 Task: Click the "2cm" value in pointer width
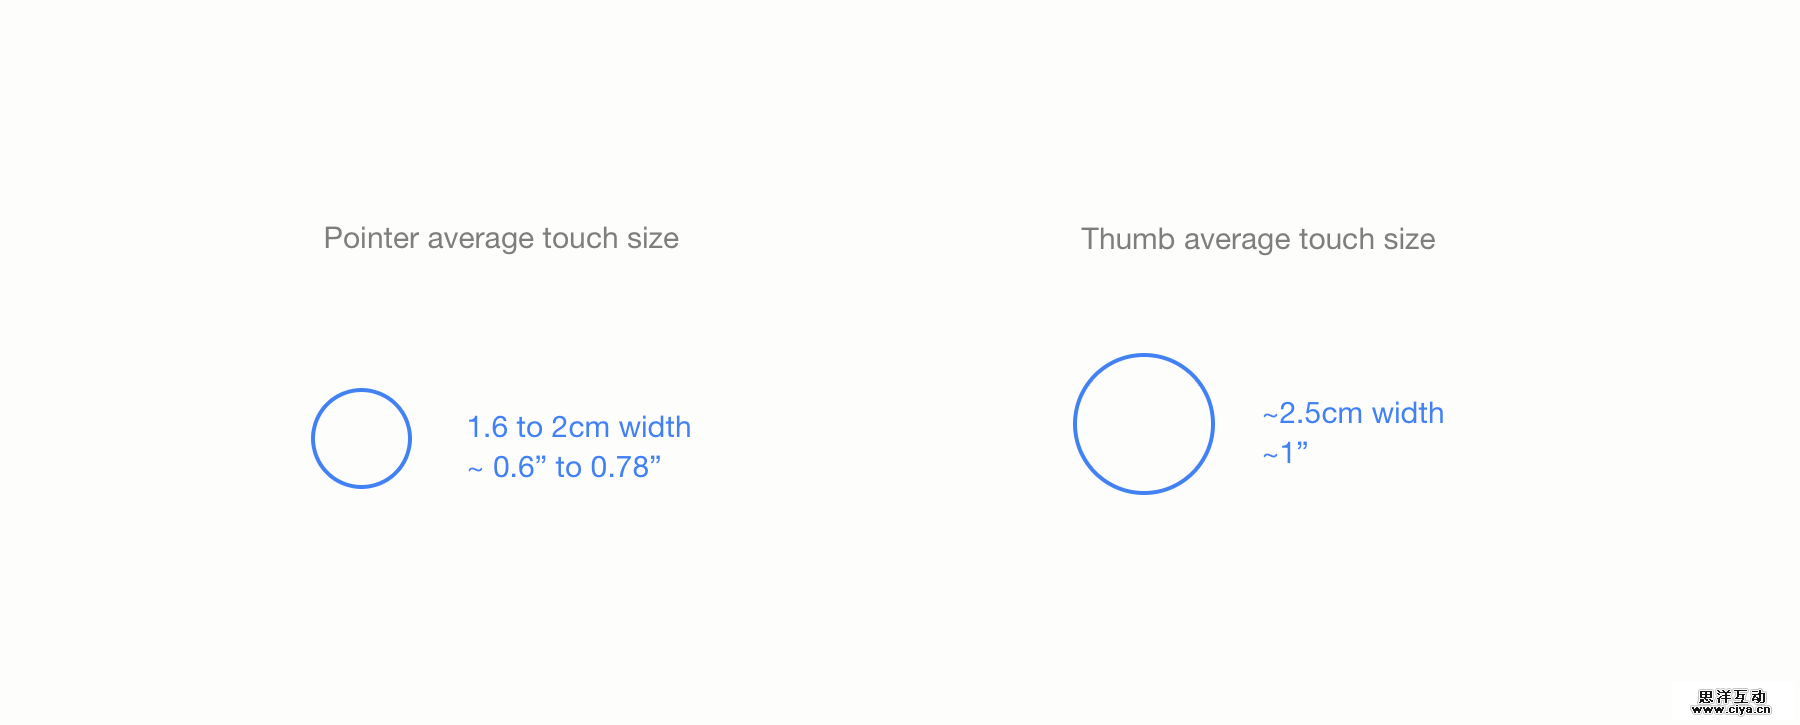pos(580,427)
